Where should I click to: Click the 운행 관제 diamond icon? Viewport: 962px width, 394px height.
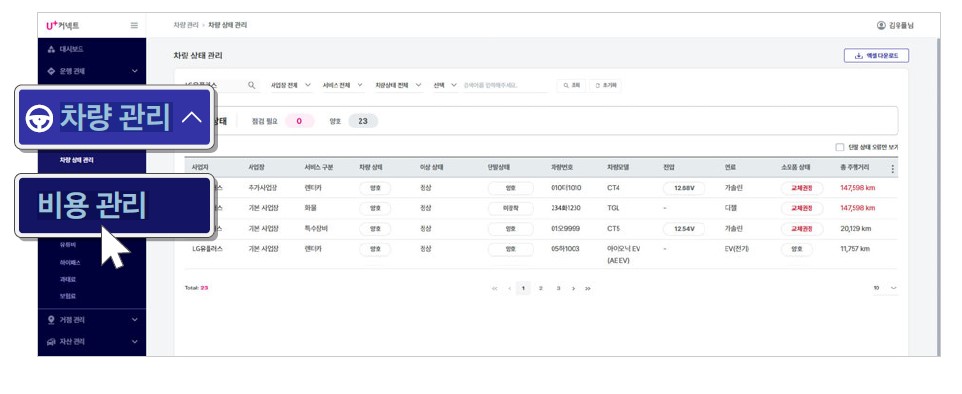[52, 71]
